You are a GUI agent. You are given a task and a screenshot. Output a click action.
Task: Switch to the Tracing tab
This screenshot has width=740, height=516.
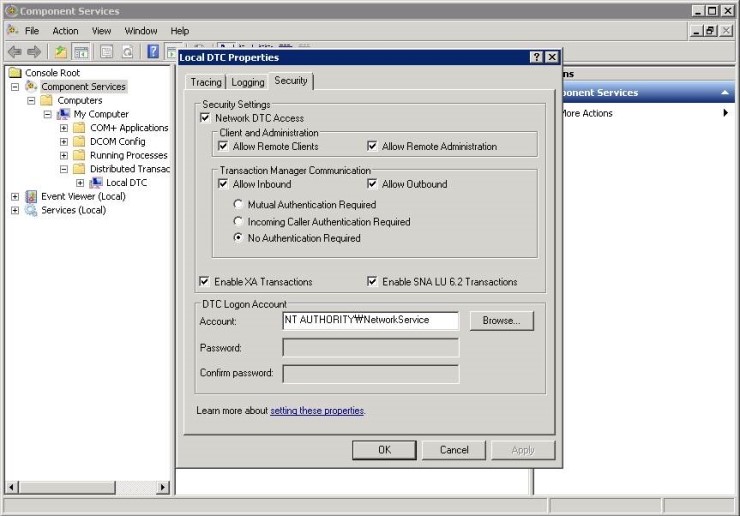click(x=206, y=82)
